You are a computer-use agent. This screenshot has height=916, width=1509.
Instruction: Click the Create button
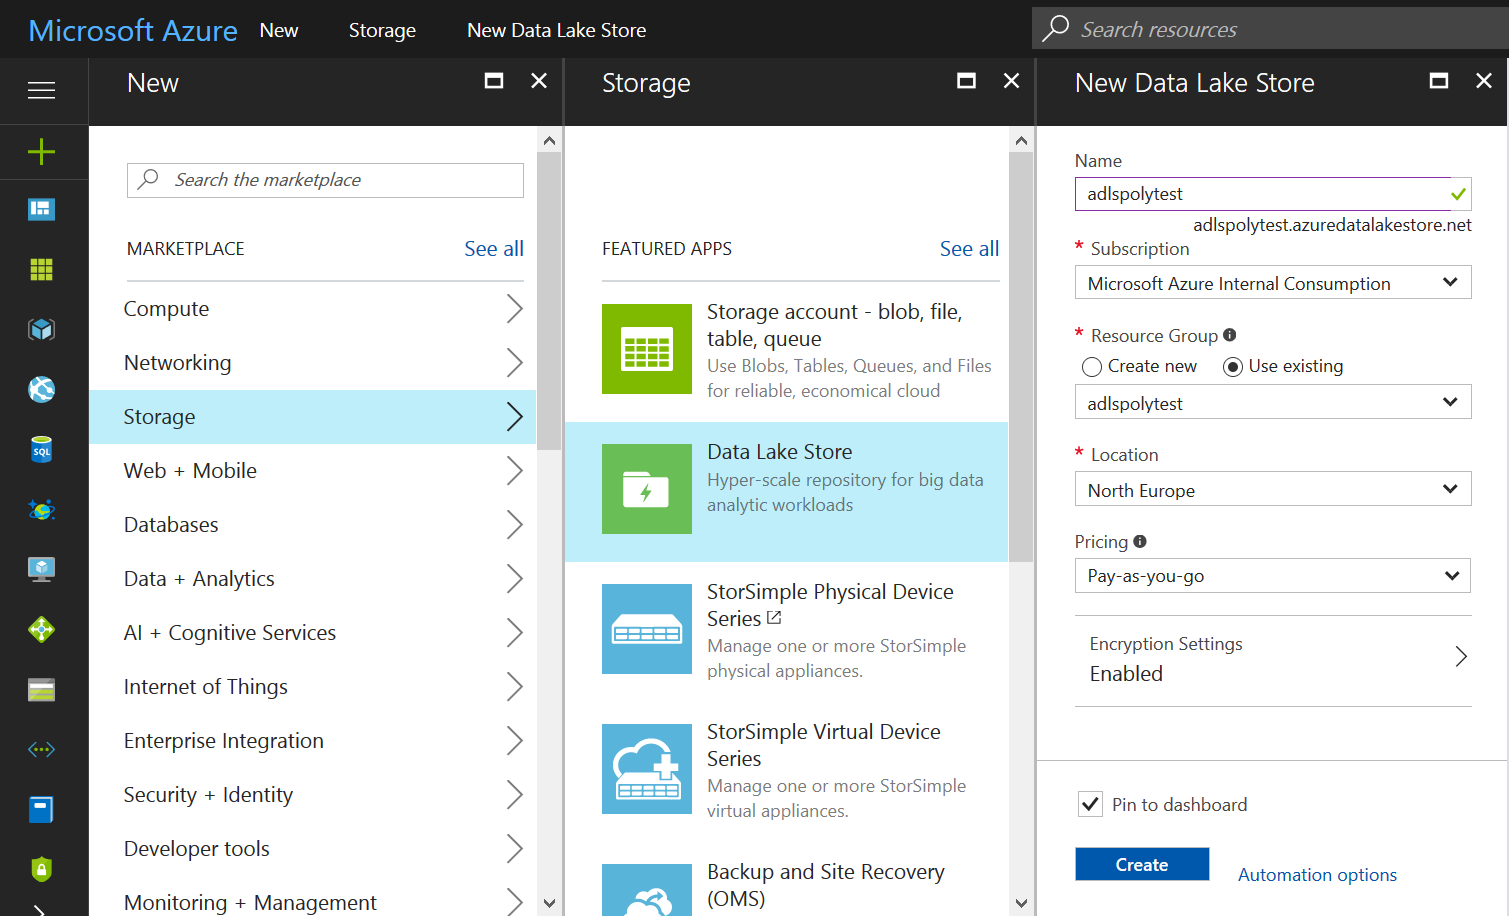click(x=1142, y=864)
